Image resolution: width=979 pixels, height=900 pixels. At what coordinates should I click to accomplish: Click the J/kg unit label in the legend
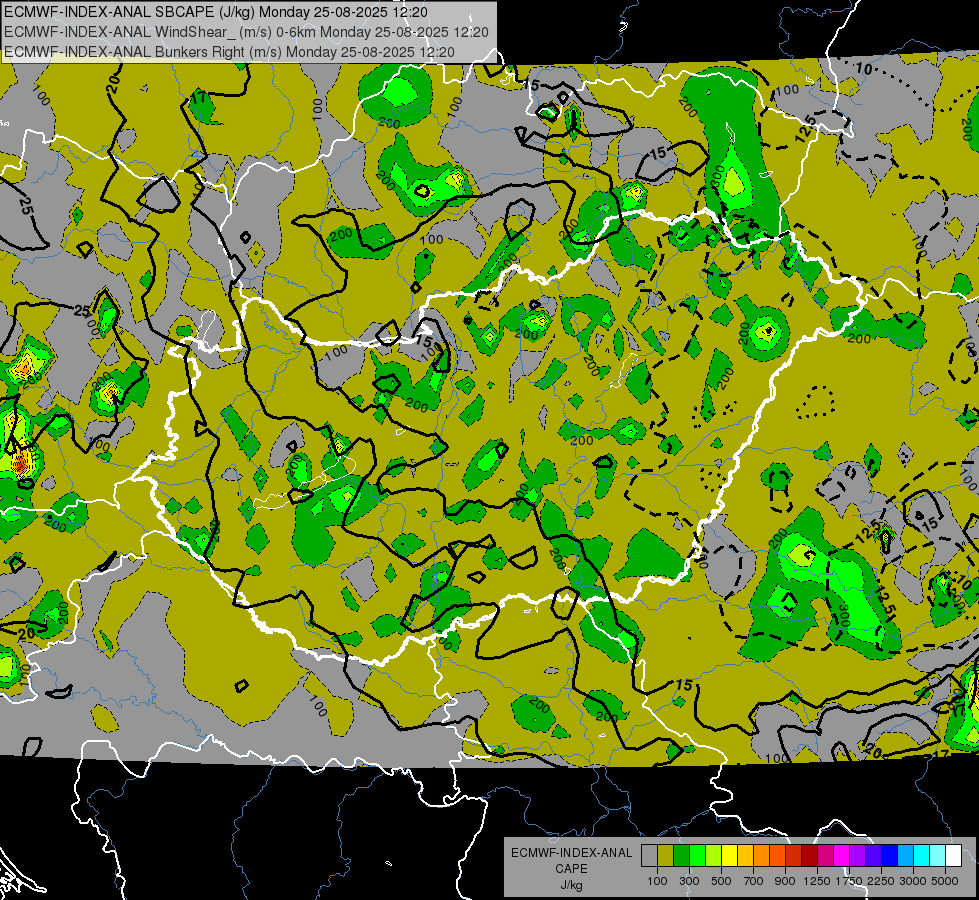(x=571, y=885)
